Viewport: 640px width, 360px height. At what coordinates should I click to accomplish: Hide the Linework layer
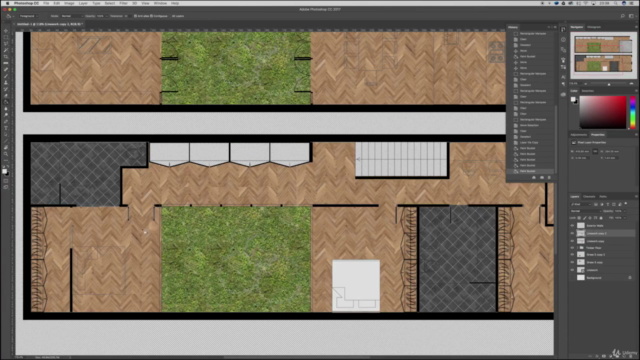(x=572, y=270)
